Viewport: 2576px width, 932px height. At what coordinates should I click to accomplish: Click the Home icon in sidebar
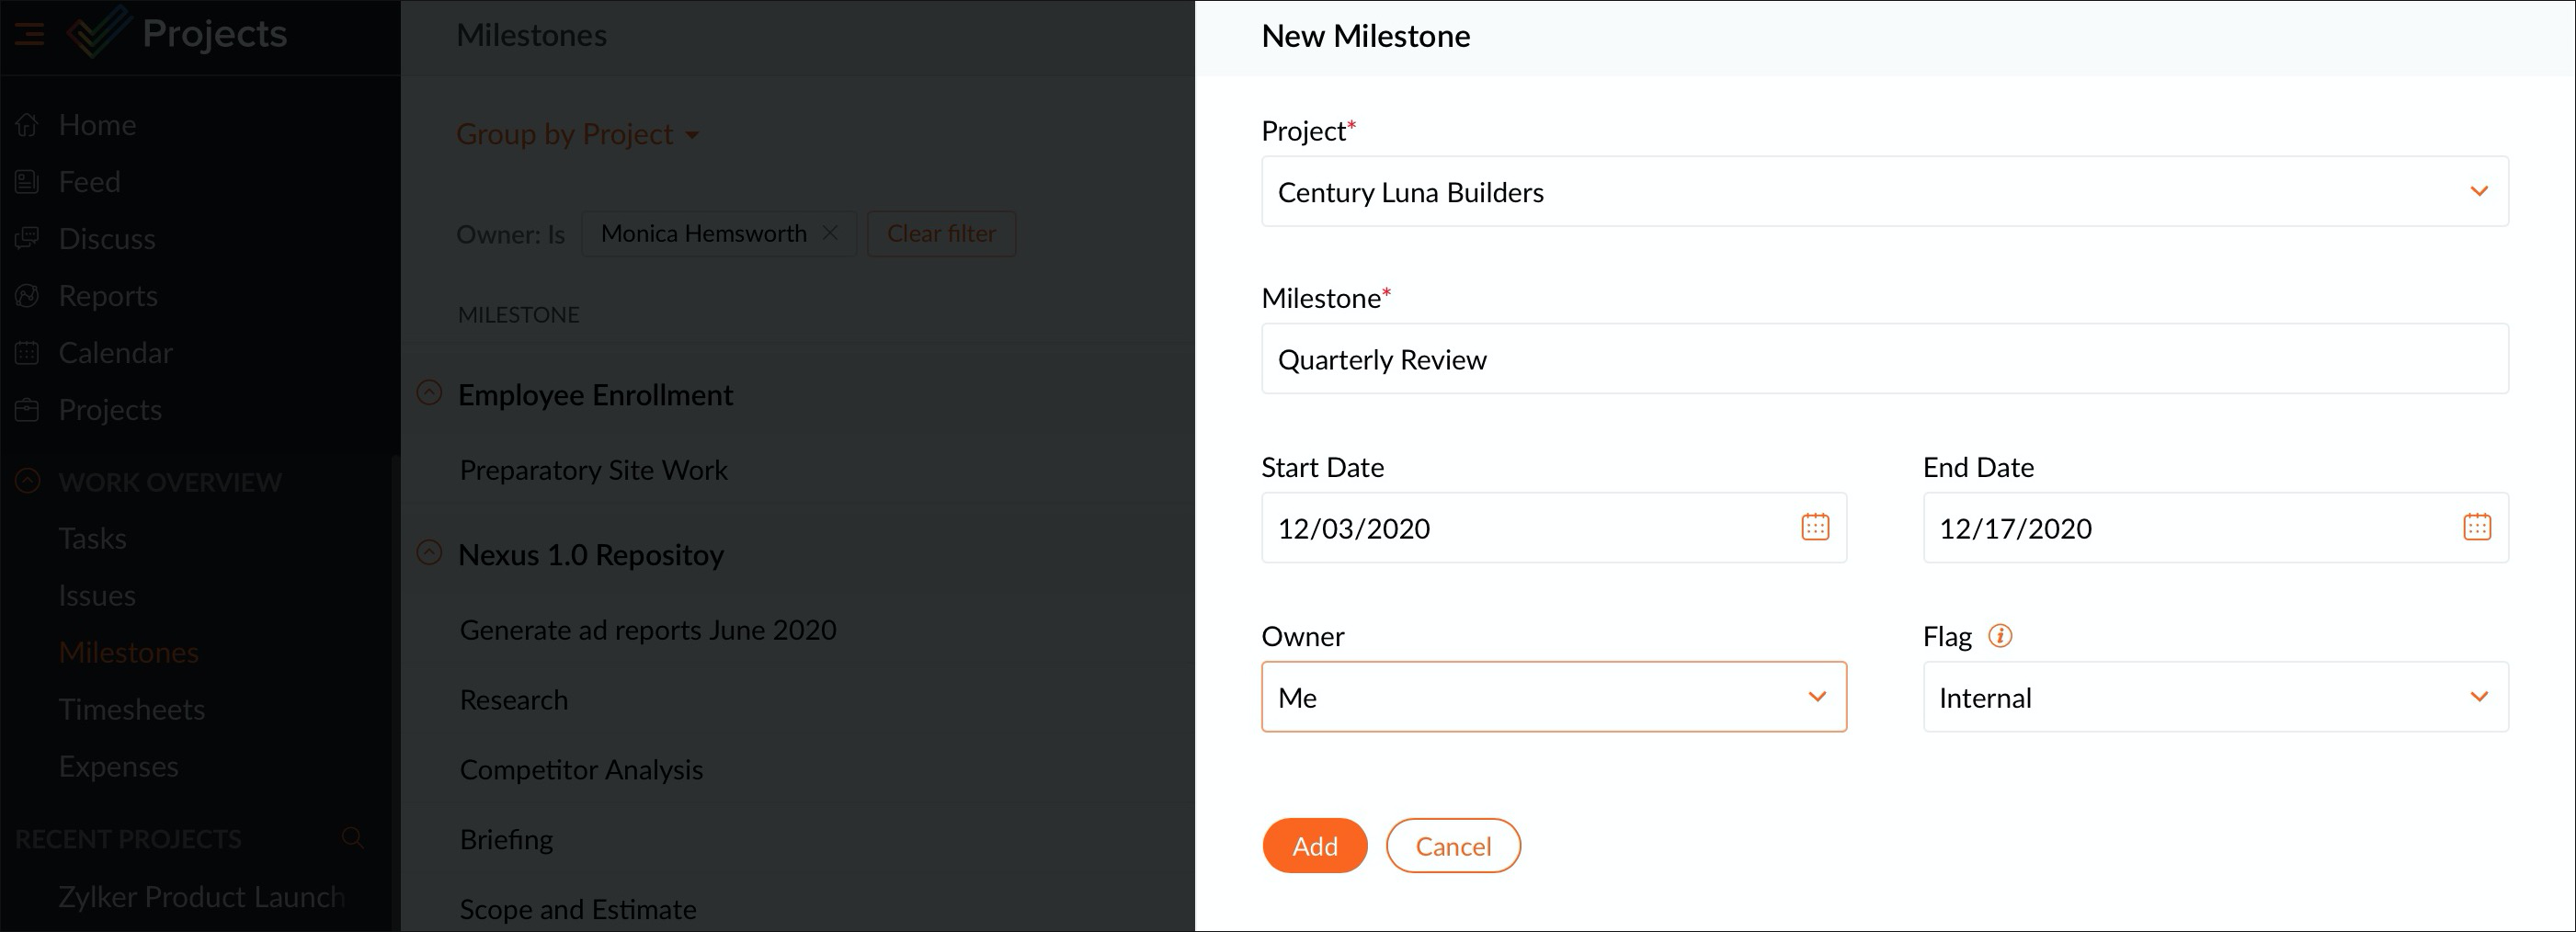[27, 125]
